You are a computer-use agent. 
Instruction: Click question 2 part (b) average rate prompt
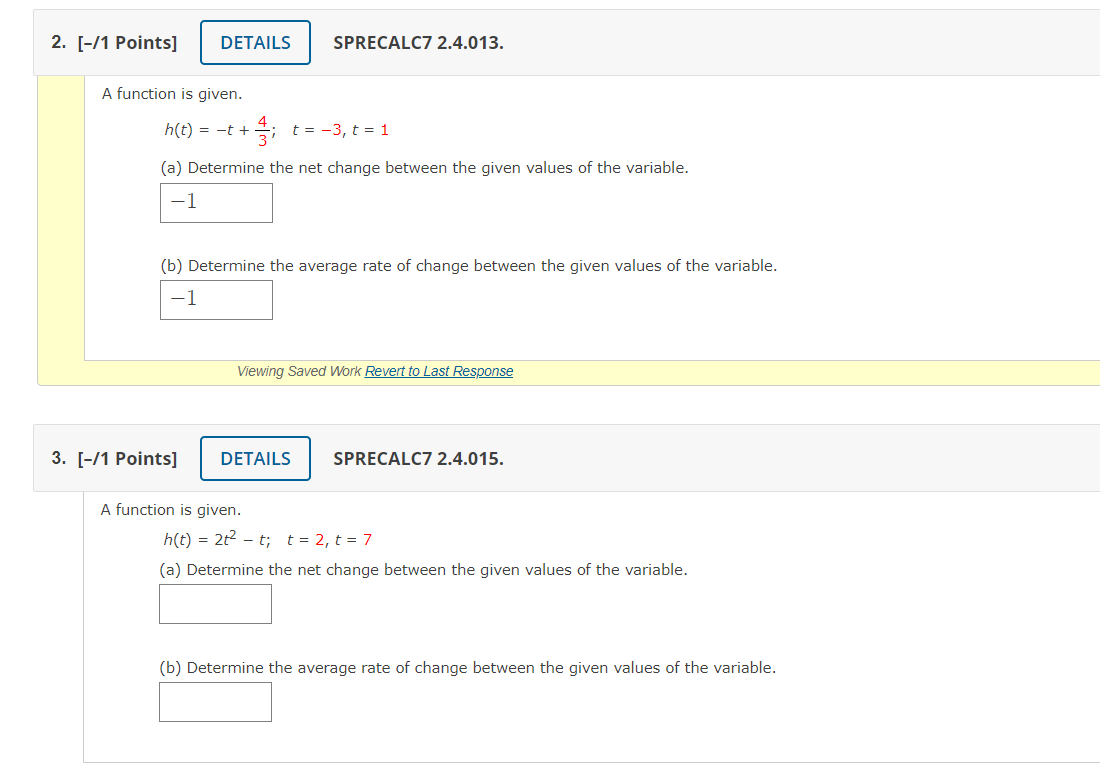point(468,266)
